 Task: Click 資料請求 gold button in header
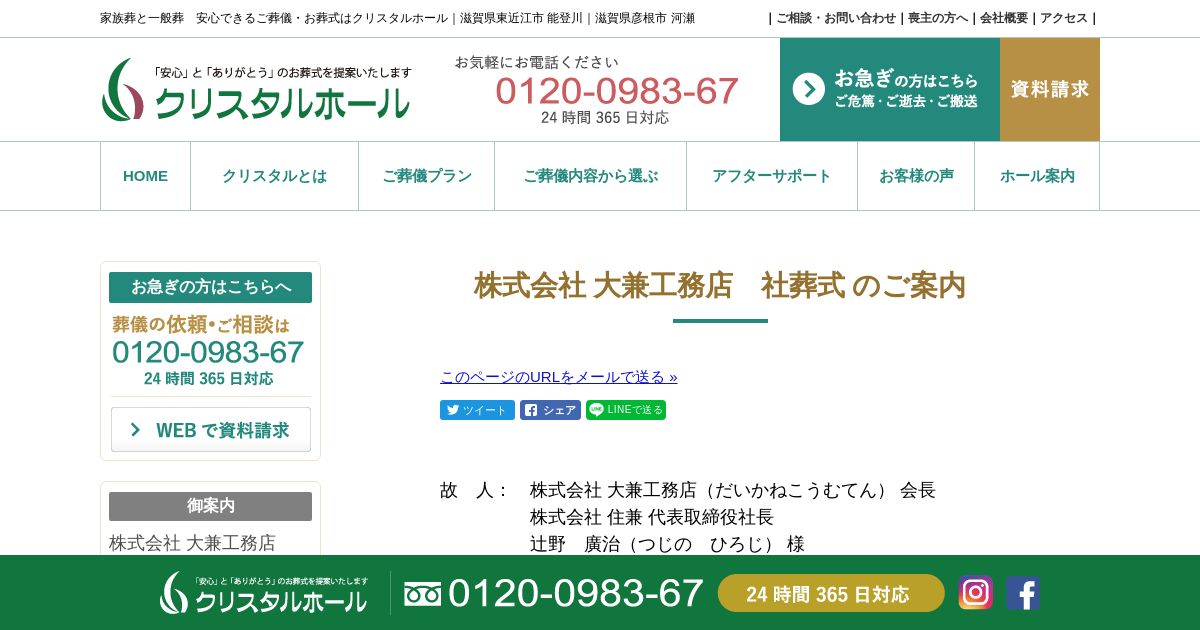[x=1050, y=89]
